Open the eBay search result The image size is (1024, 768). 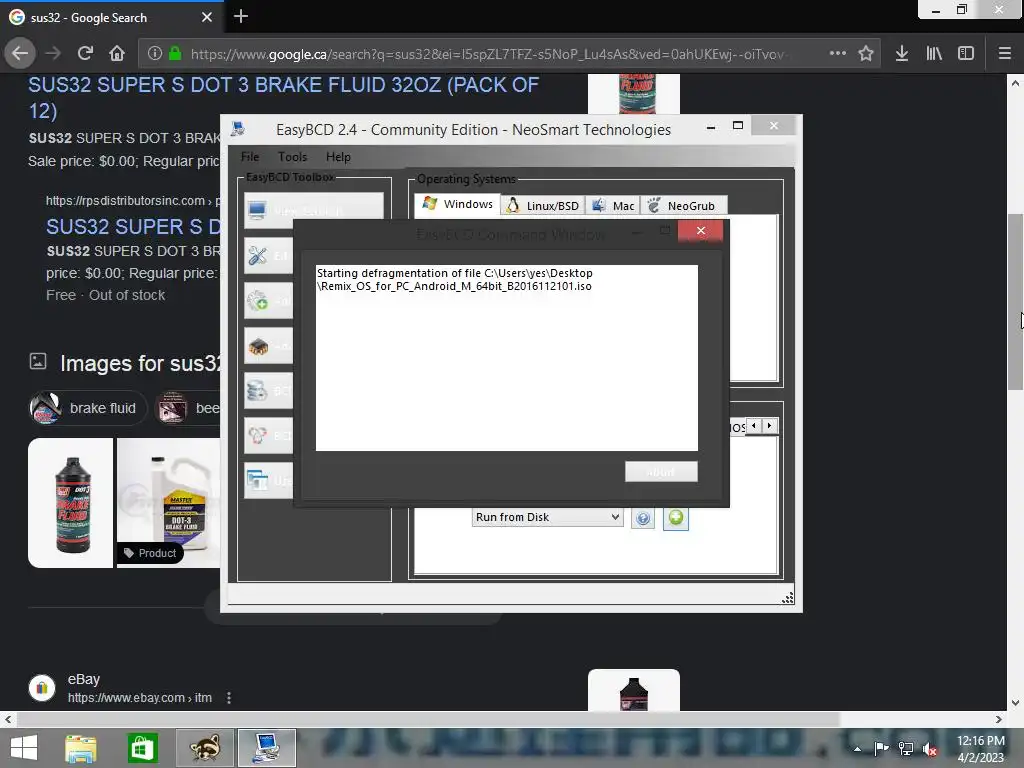[140, 688]
